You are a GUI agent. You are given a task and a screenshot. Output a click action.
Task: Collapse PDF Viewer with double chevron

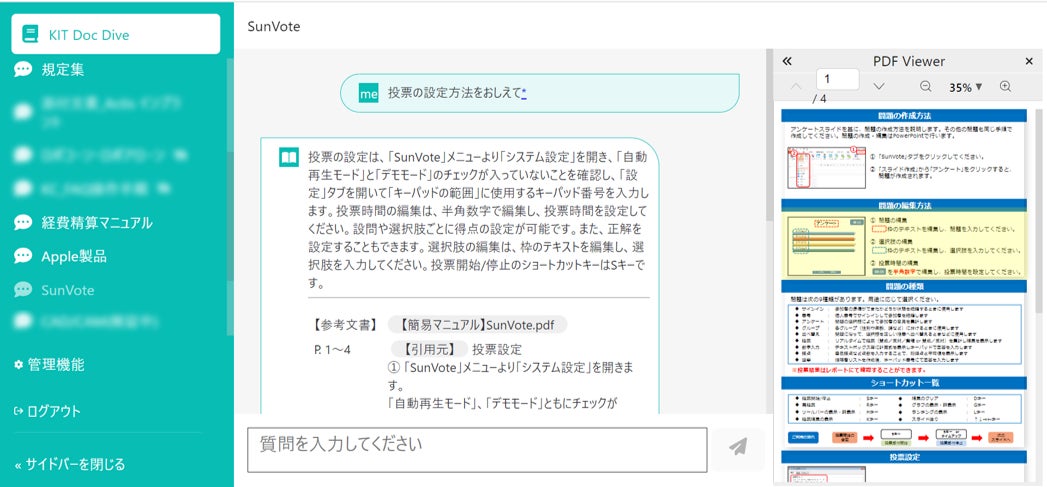(787, 61)
